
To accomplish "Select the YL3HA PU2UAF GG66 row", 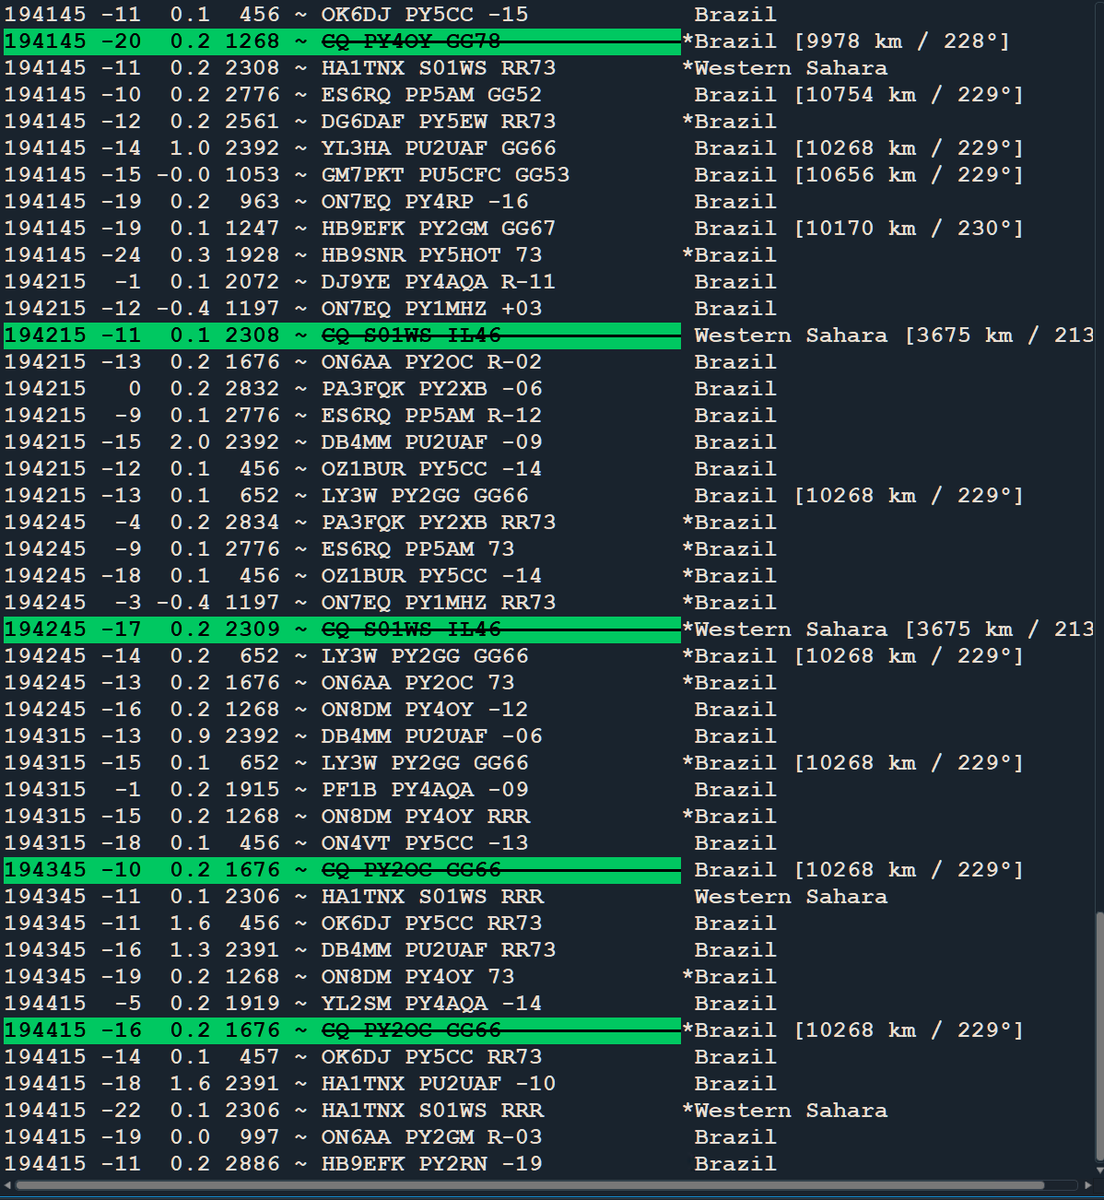I will point(548,148).
